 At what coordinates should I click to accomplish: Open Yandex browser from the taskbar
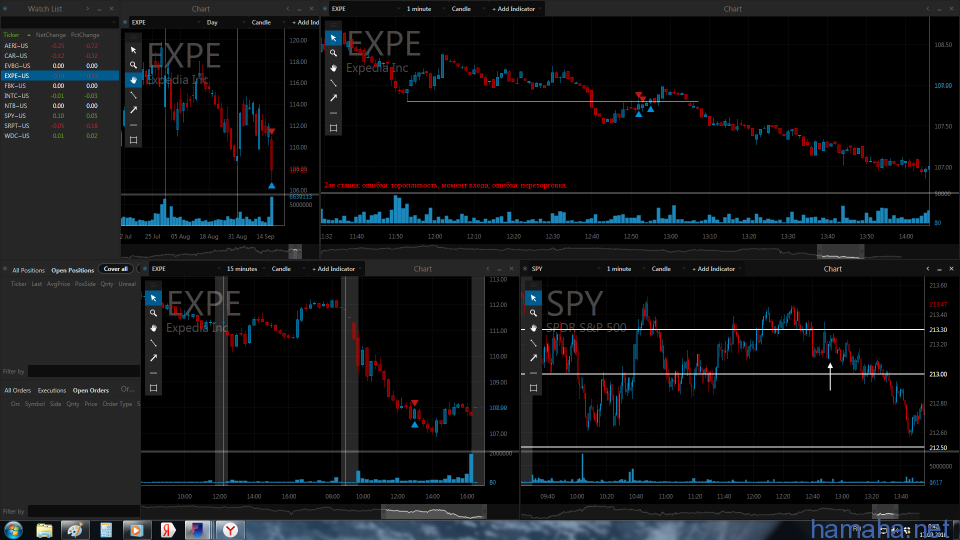[230, 530]
